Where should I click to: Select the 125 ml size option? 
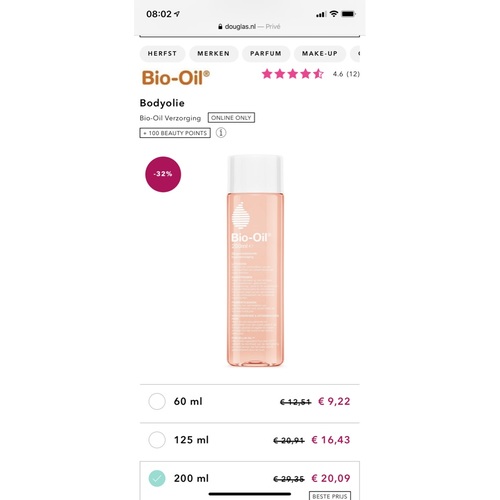point(250,440)
